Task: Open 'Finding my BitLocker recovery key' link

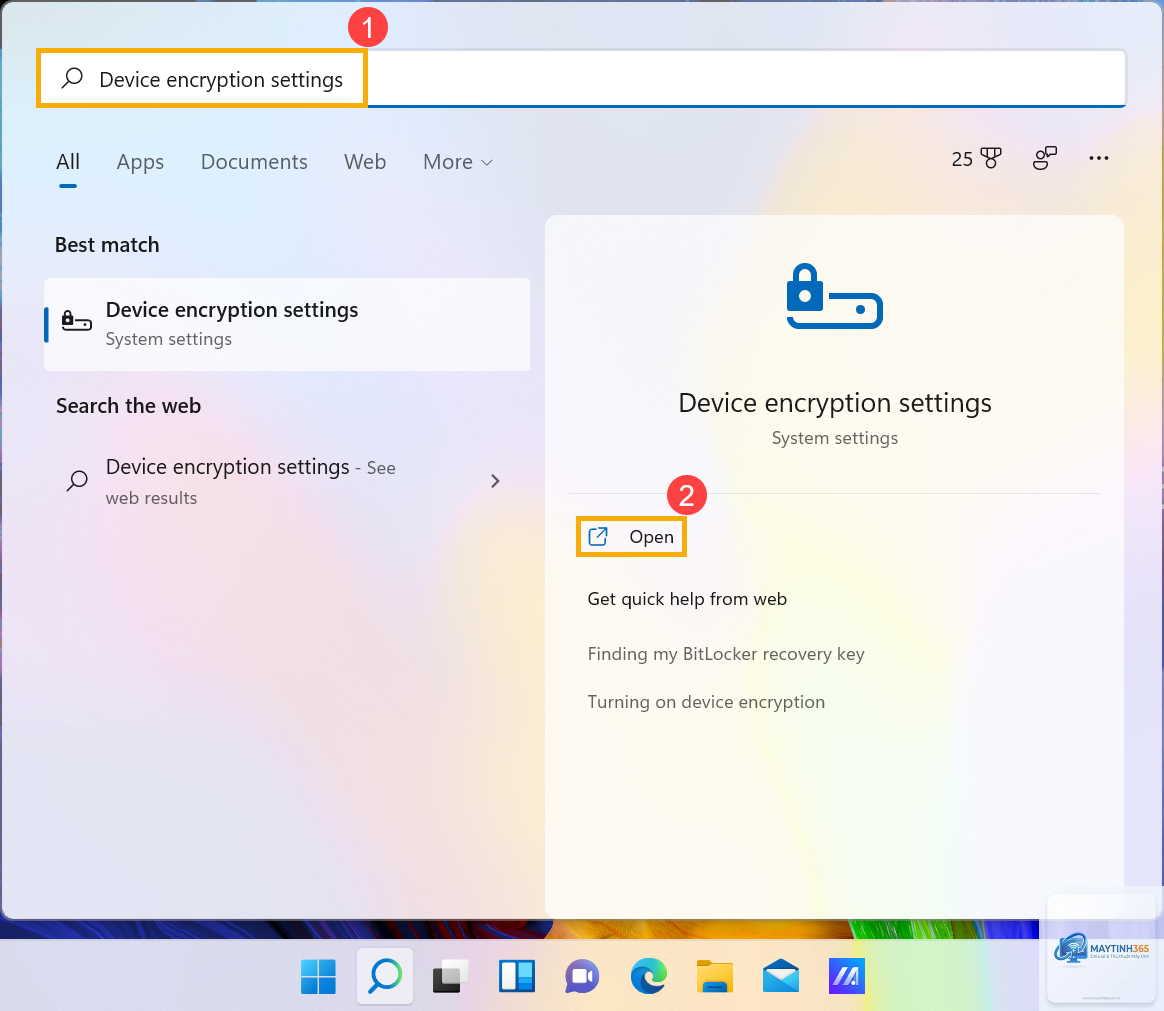Action: [x=726, y=654]
